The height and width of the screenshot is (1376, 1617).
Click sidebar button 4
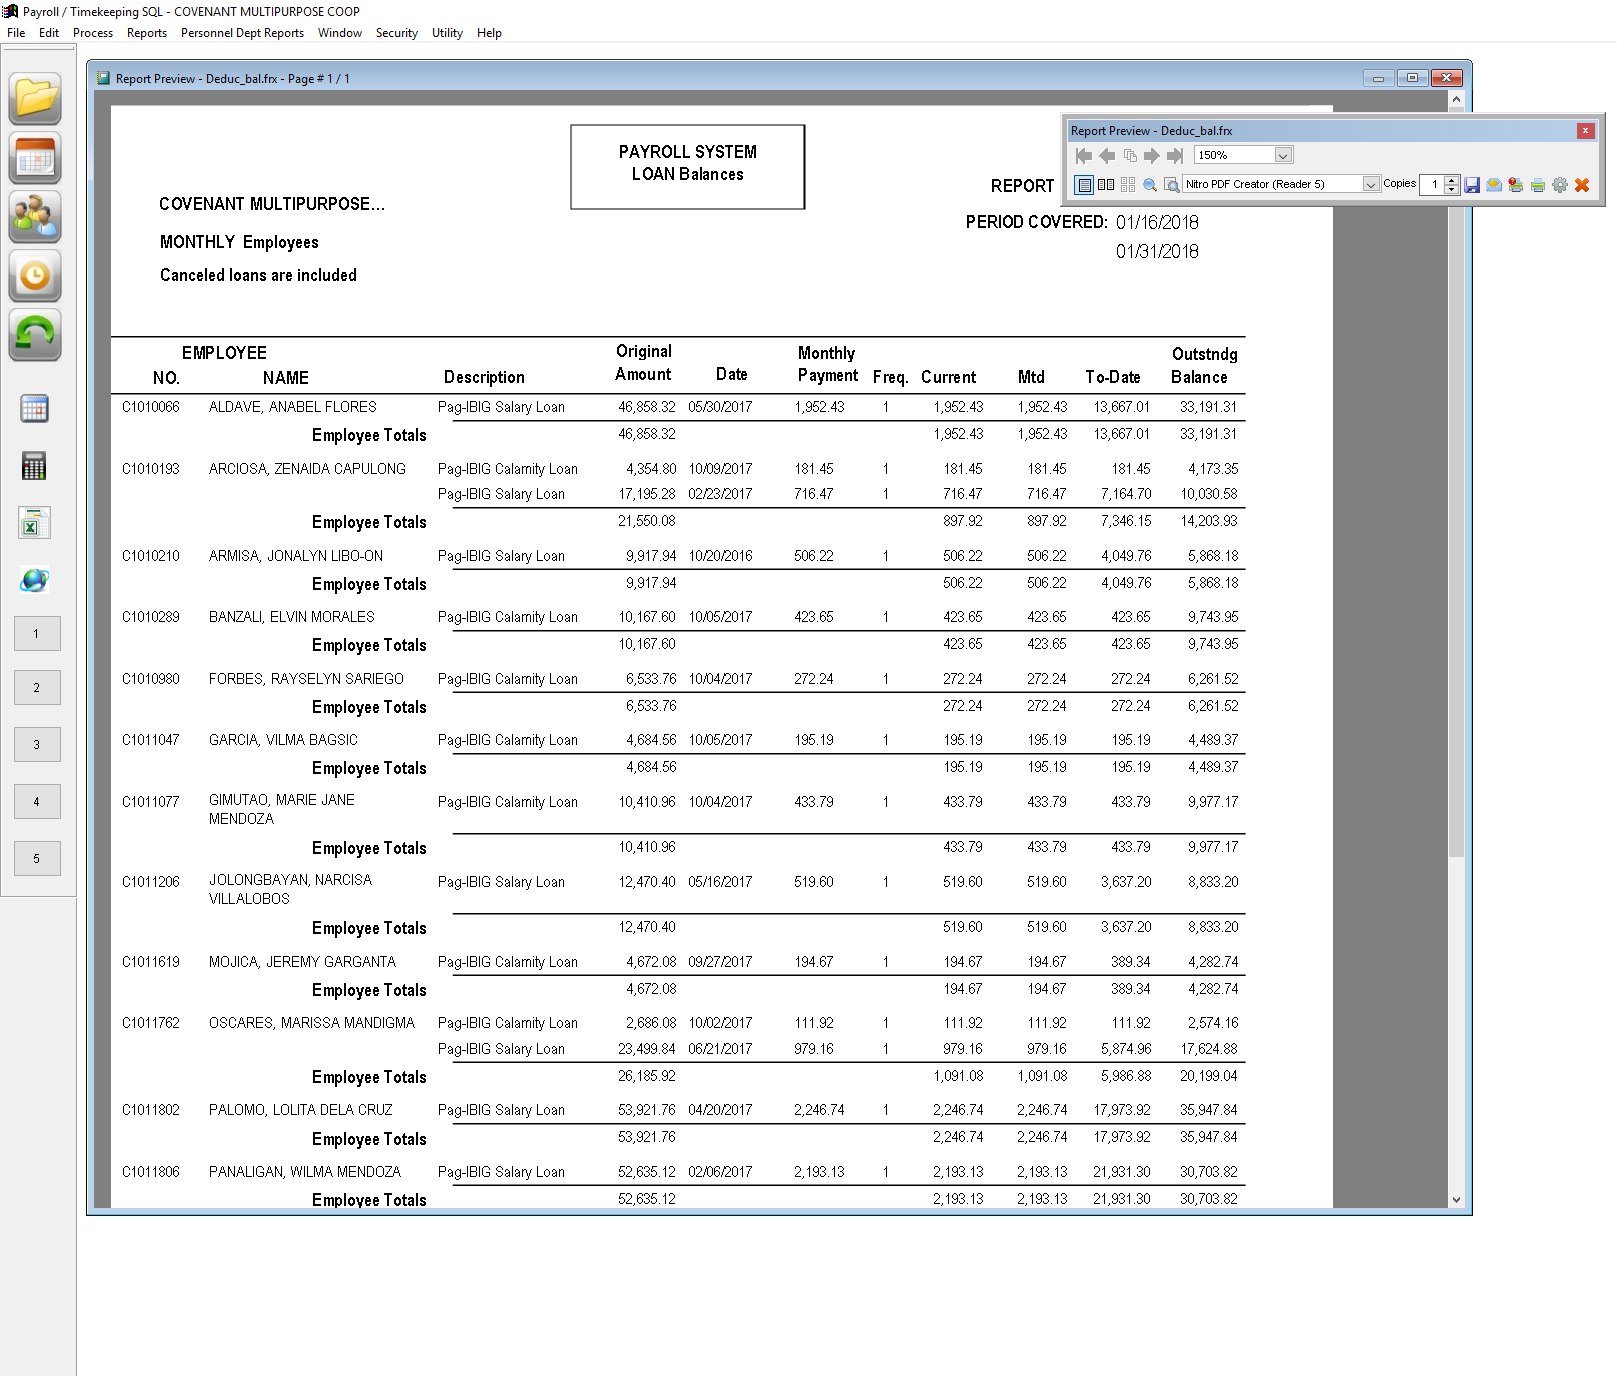37,802
